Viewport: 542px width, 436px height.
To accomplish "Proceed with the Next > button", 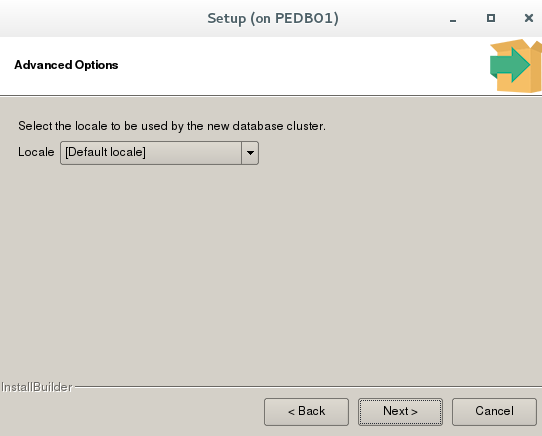I will coord(400,411).
